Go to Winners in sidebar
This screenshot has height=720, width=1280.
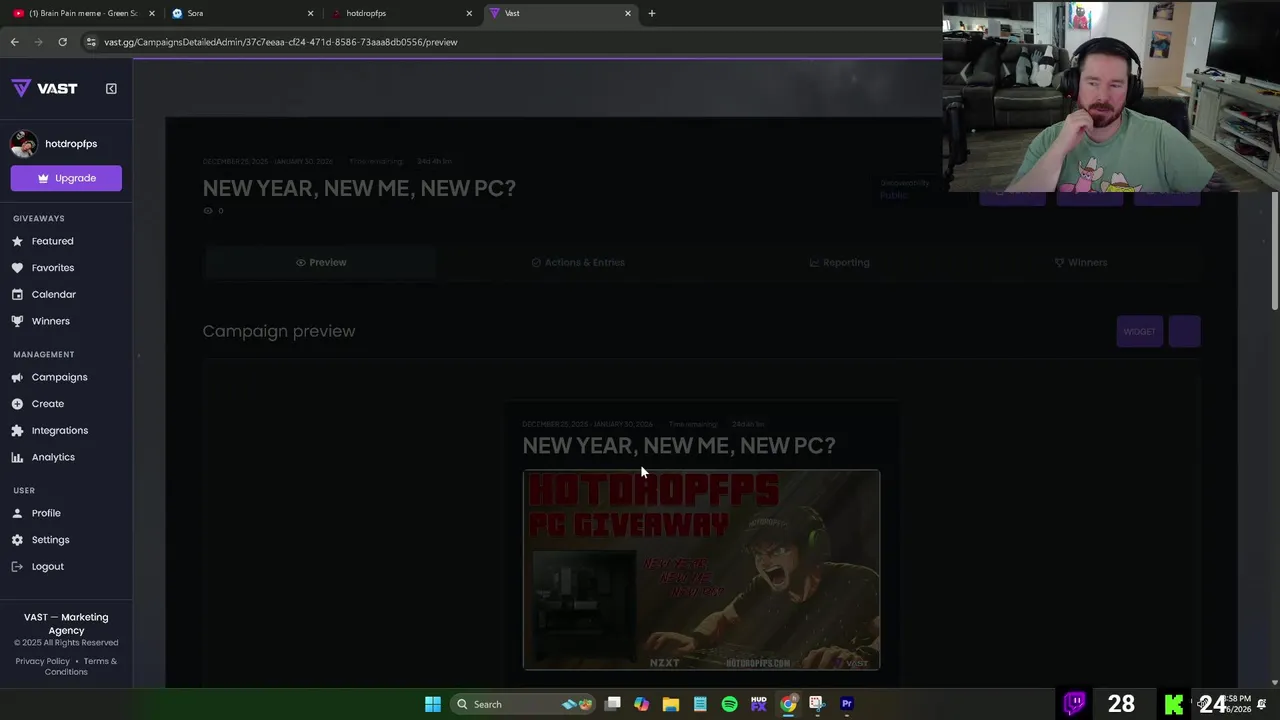pyautogui.click(x=51, y=321)
